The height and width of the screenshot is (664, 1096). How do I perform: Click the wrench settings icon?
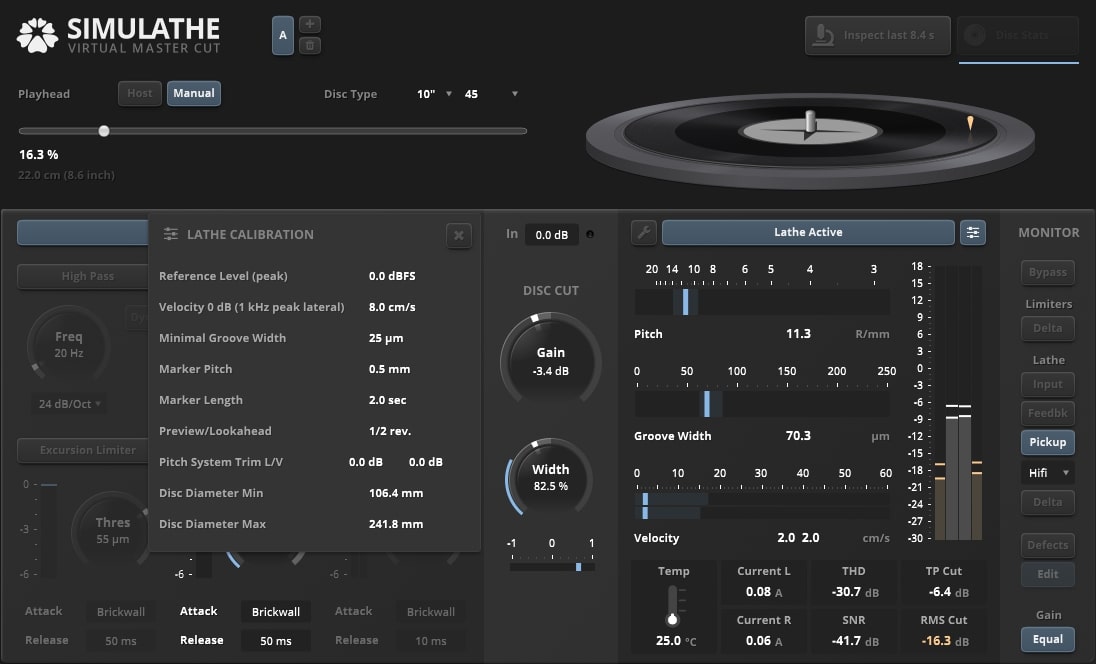click(645, 233)
